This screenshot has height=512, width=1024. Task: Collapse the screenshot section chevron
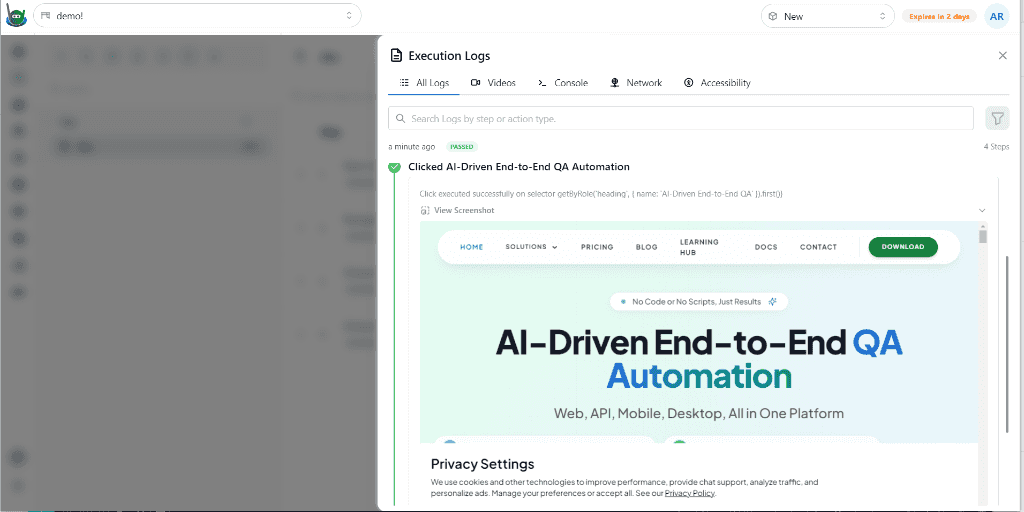tap(982, 210)
